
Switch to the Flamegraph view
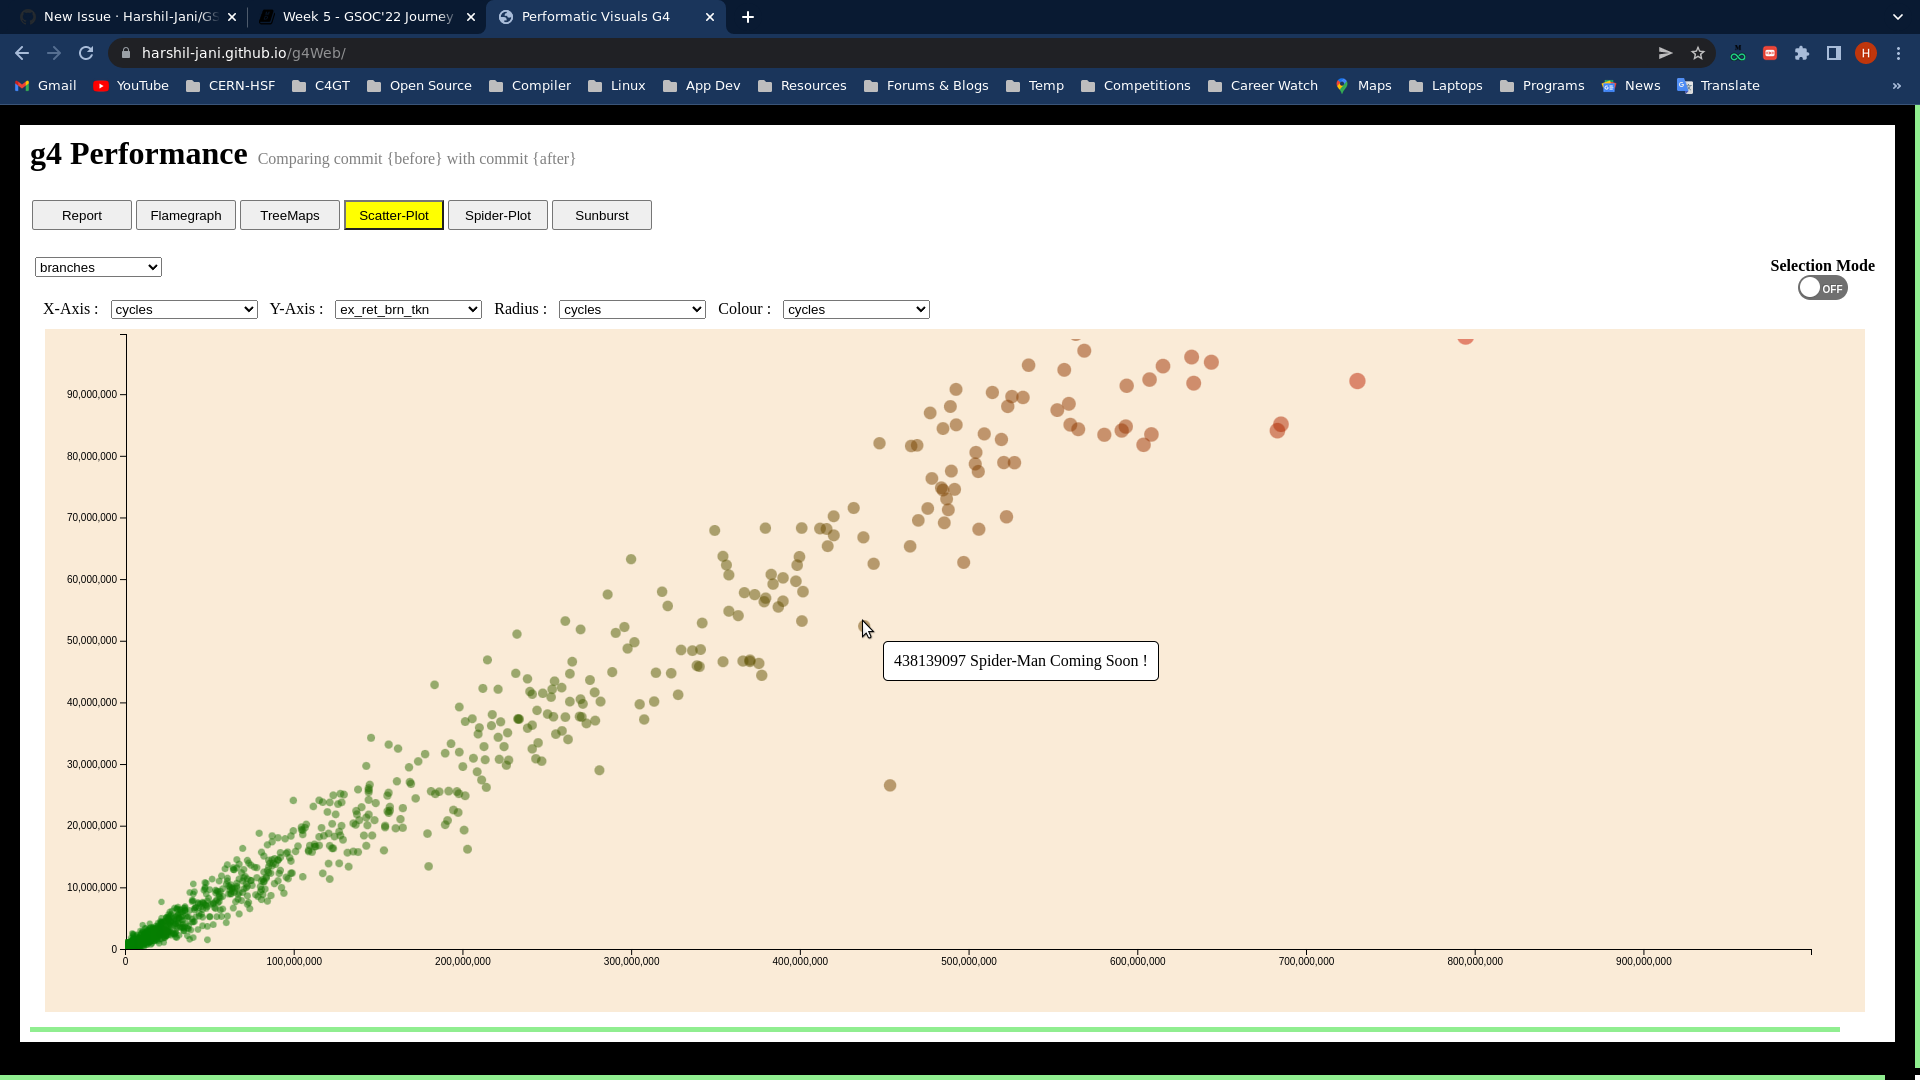186,215
